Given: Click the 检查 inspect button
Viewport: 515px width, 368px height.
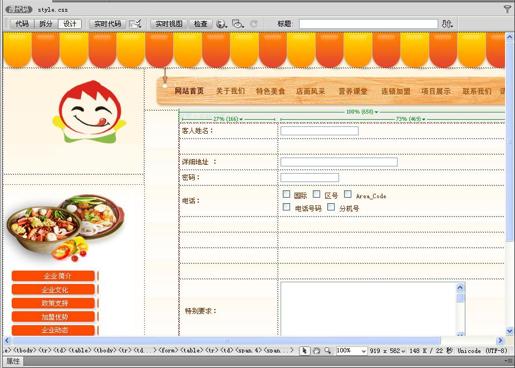Looking at the screenshot, I should [x=201, y=24].
